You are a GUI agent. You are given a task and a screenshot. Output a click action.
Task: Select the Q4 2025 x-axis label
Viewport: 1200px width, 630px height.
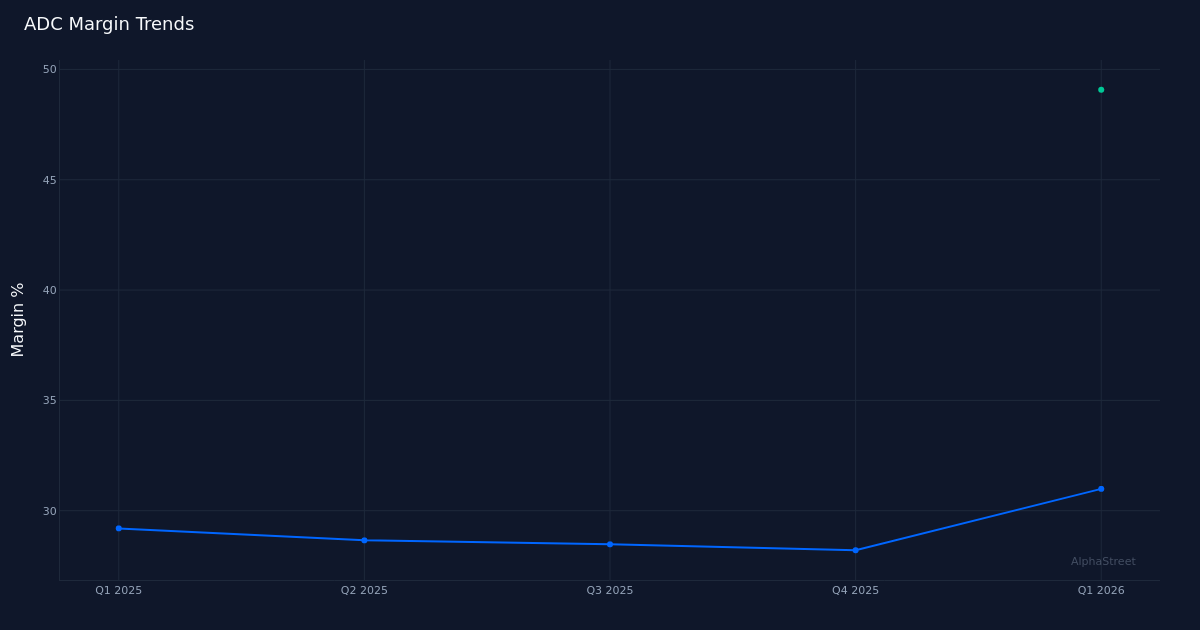(855, 590)
